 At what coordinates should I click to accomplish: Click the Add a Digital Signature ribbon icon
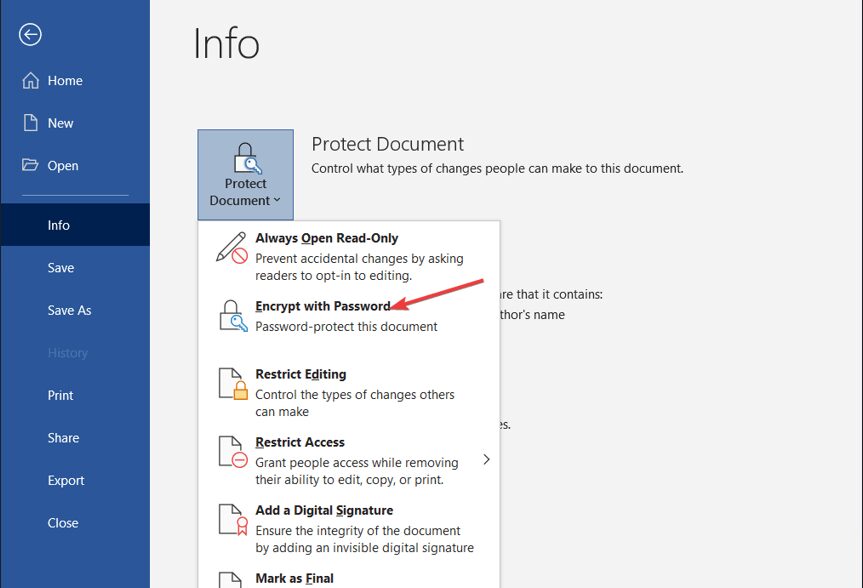232,520
